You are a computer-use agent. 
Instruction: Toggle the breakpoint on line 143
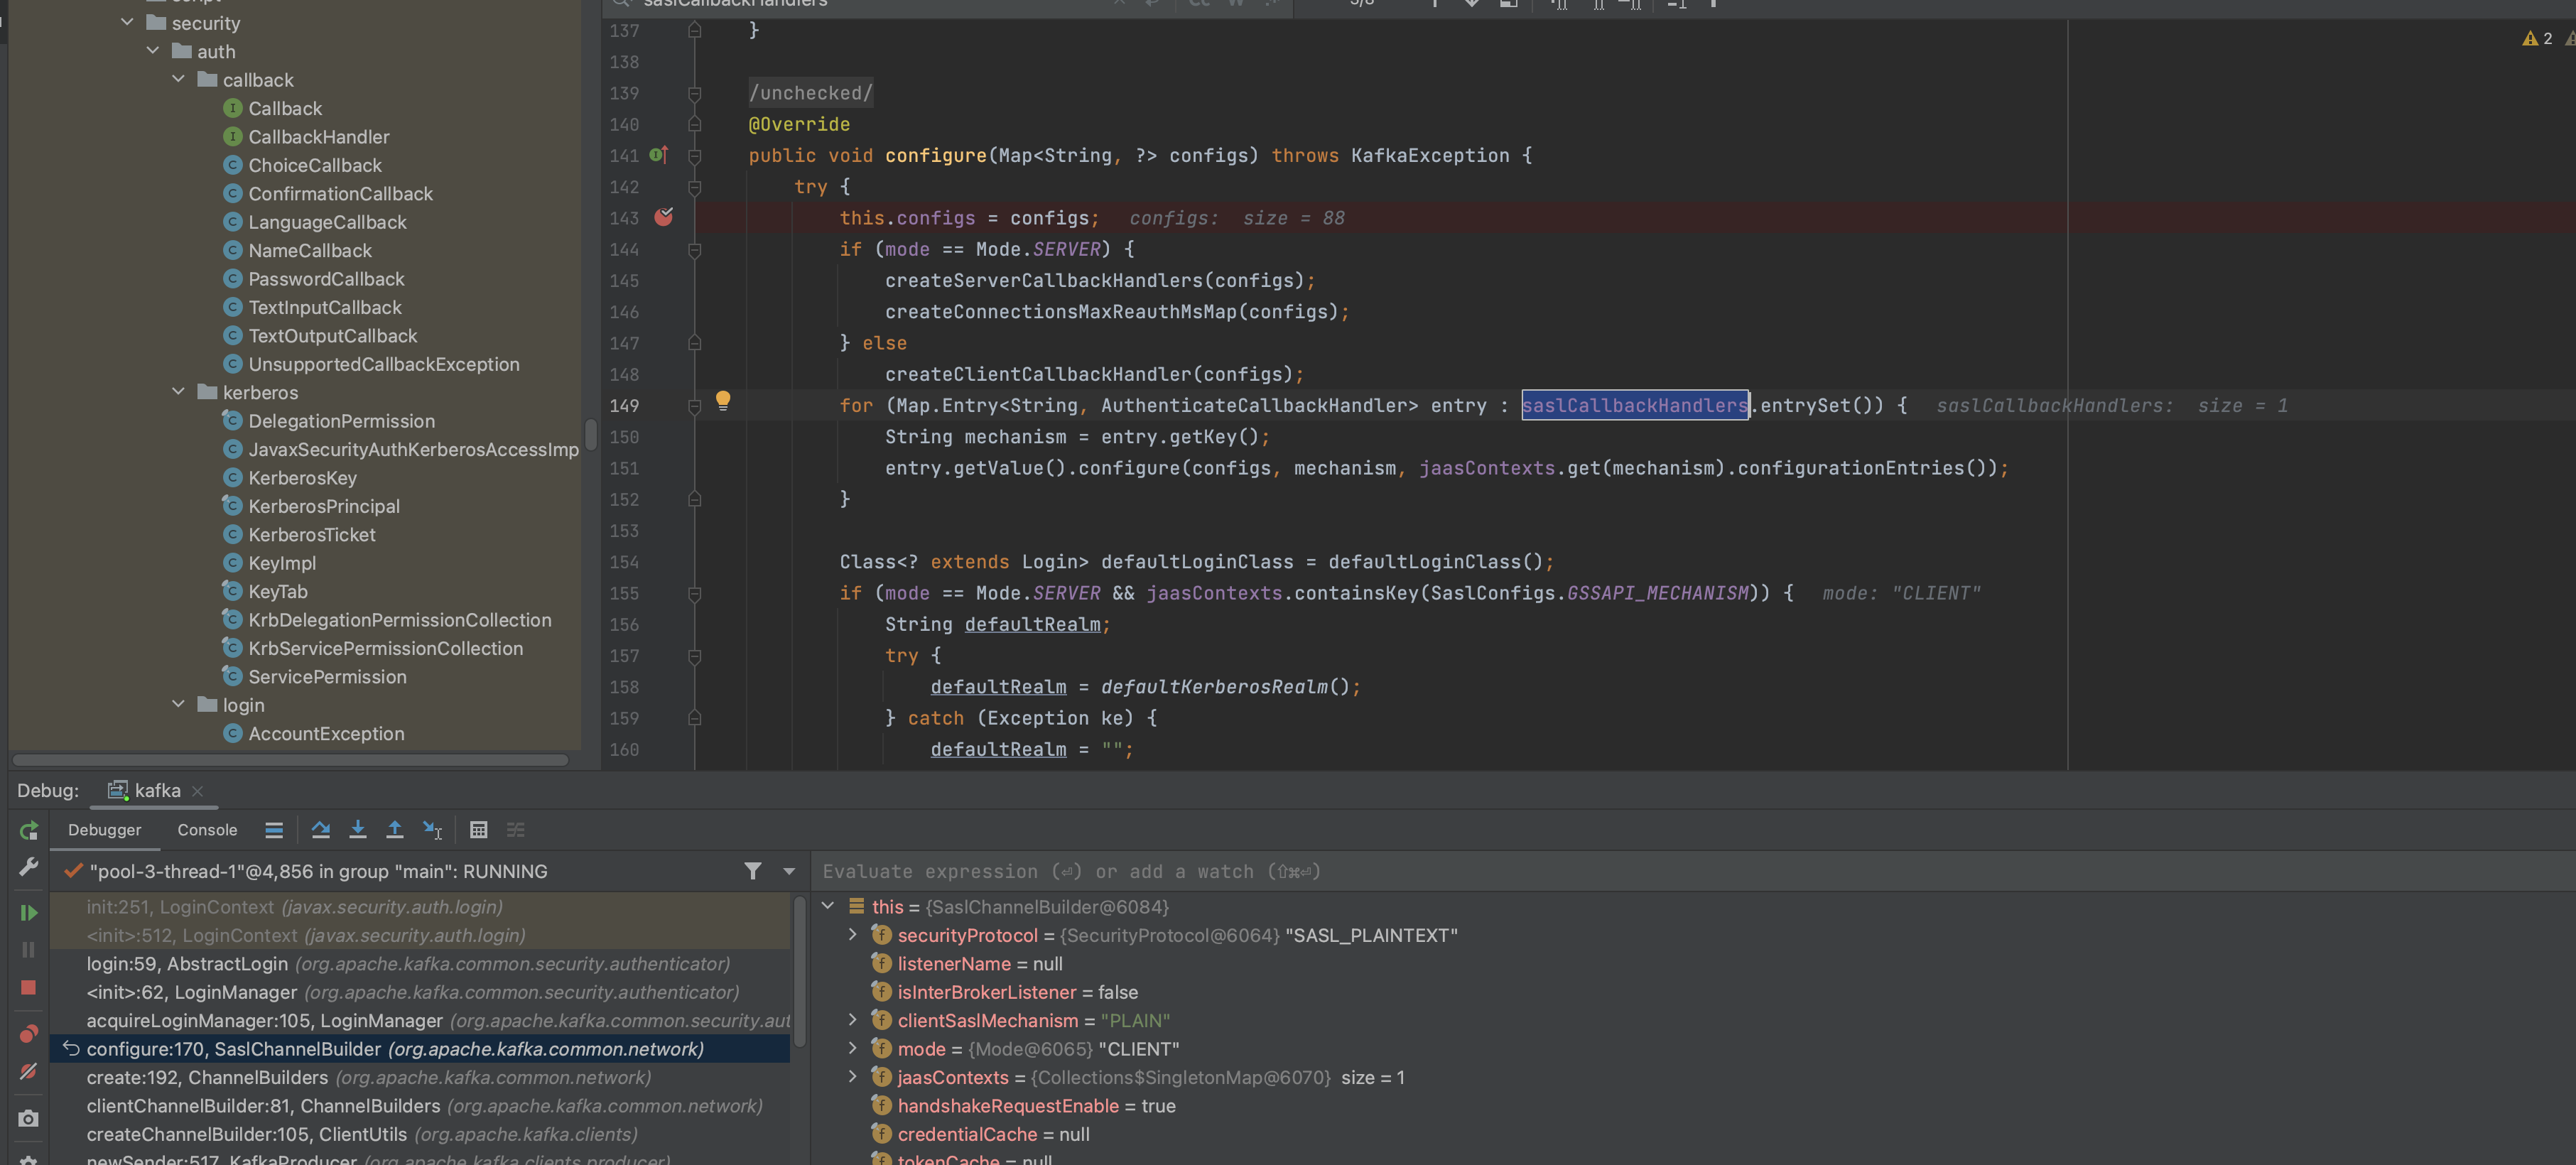click(x=664, y=217)
